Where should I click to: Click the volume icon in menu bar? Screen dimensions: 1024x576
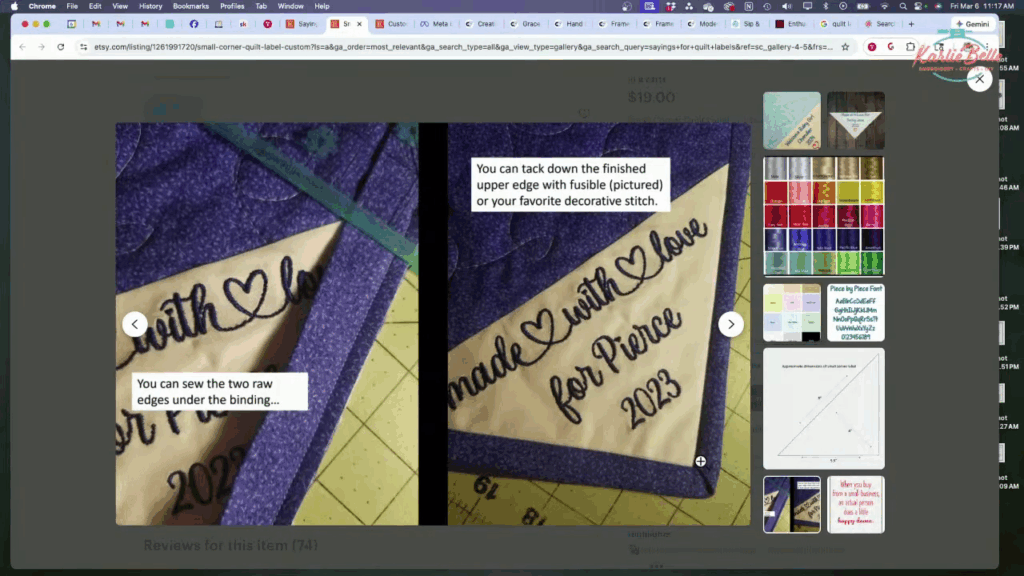click(x=787, y=6)
